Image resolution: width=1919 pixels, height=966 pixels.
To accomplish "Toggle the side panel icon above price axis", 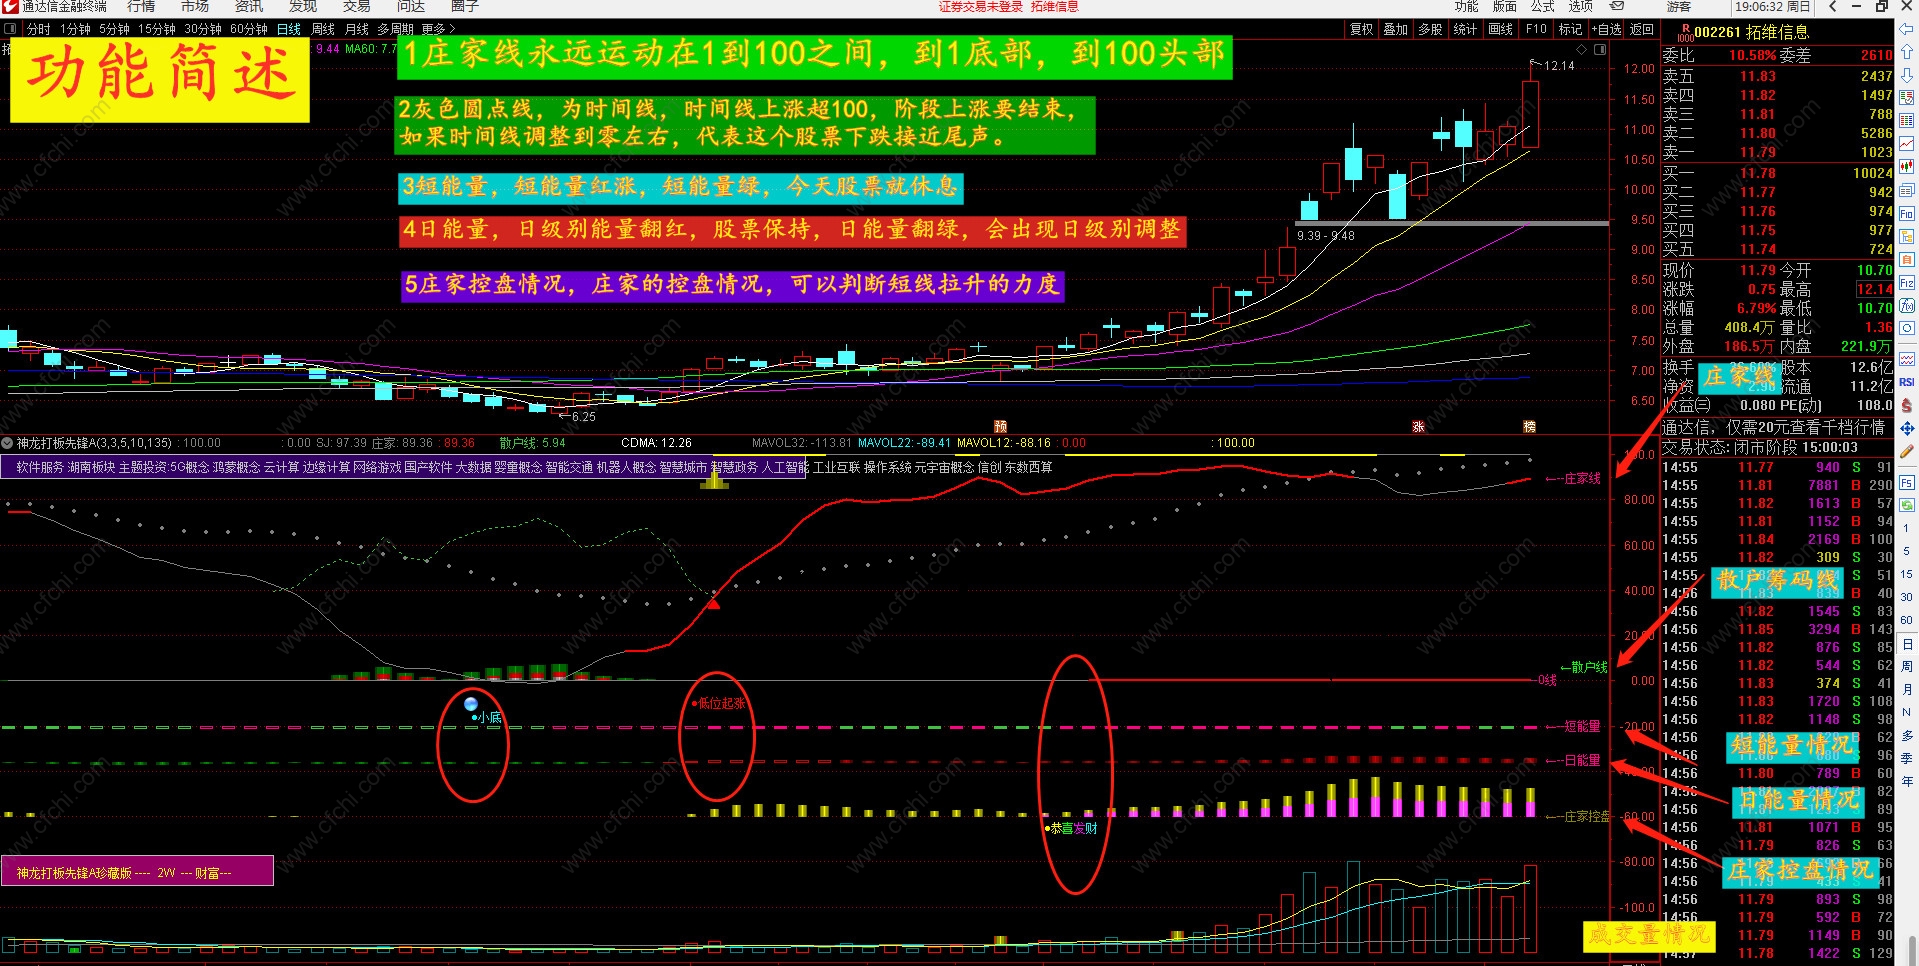I will (1600, 49).
